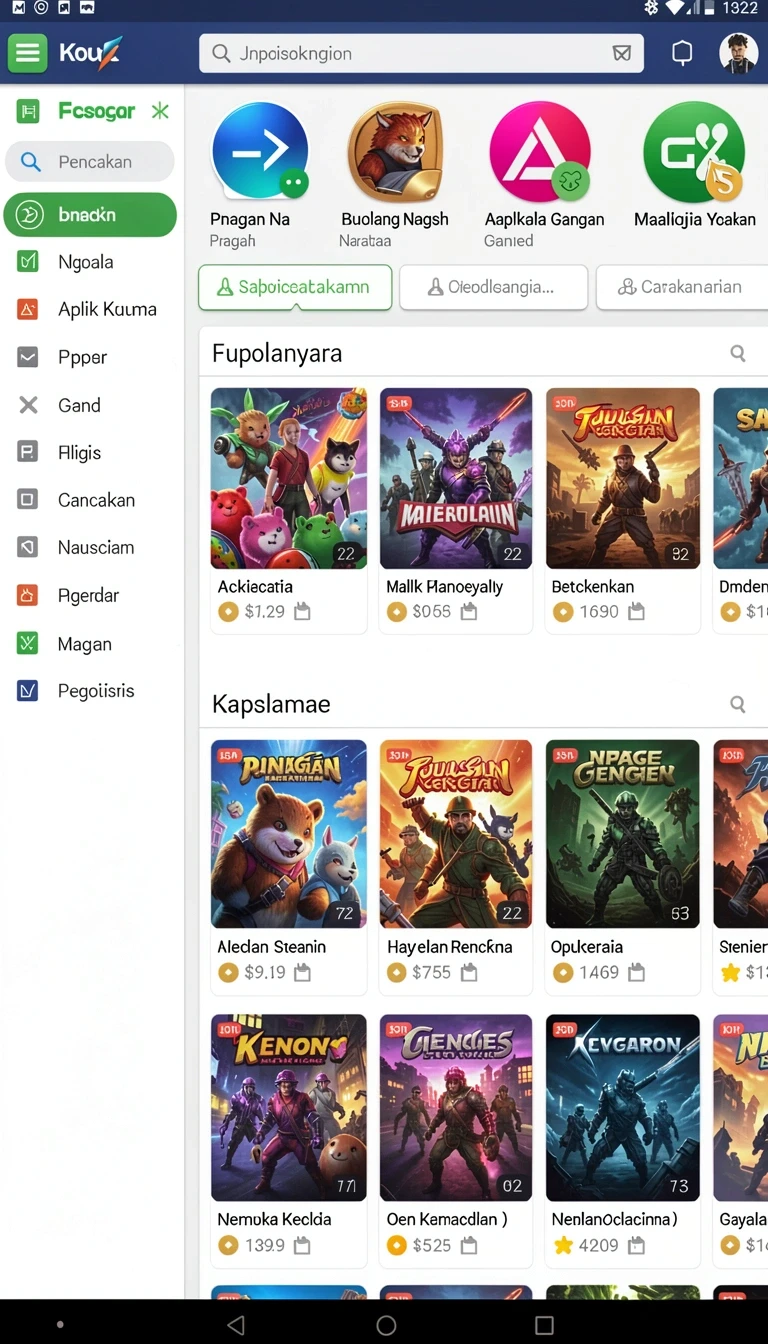Open the Maalajia Yoakan green app icon
Viewport: 768px width, 1344px height.
click(694, 153)
